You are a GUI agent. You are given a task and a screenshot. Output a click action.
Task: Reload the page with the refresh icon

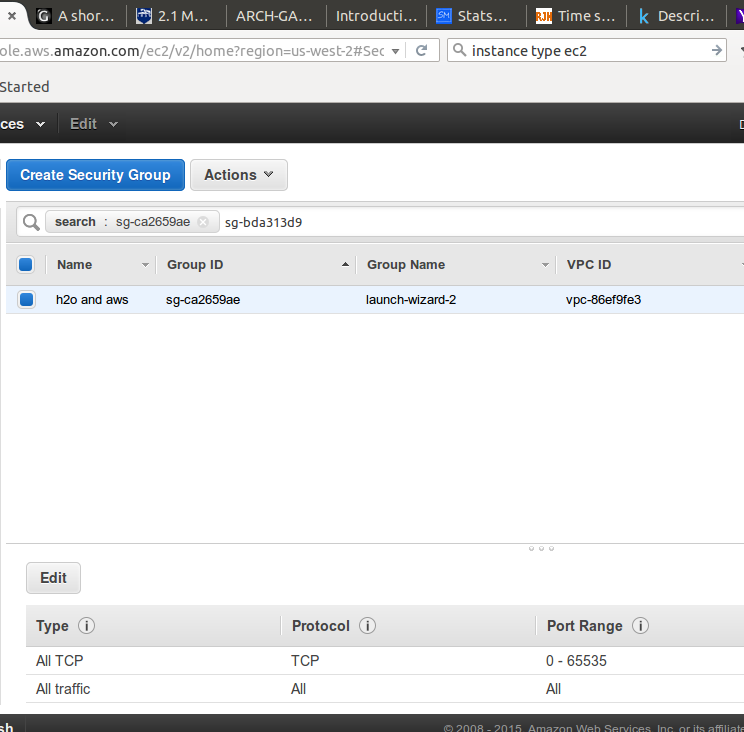pyautogui.click(x=421, y=51)
